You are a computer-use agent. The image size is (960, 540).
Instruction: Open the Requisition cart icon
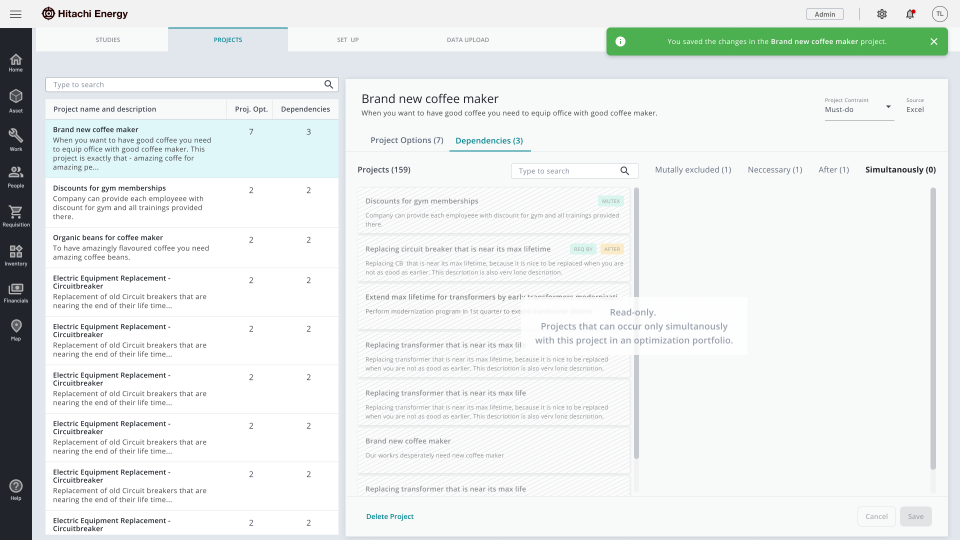pyautogui.click(x=16, y=215)
